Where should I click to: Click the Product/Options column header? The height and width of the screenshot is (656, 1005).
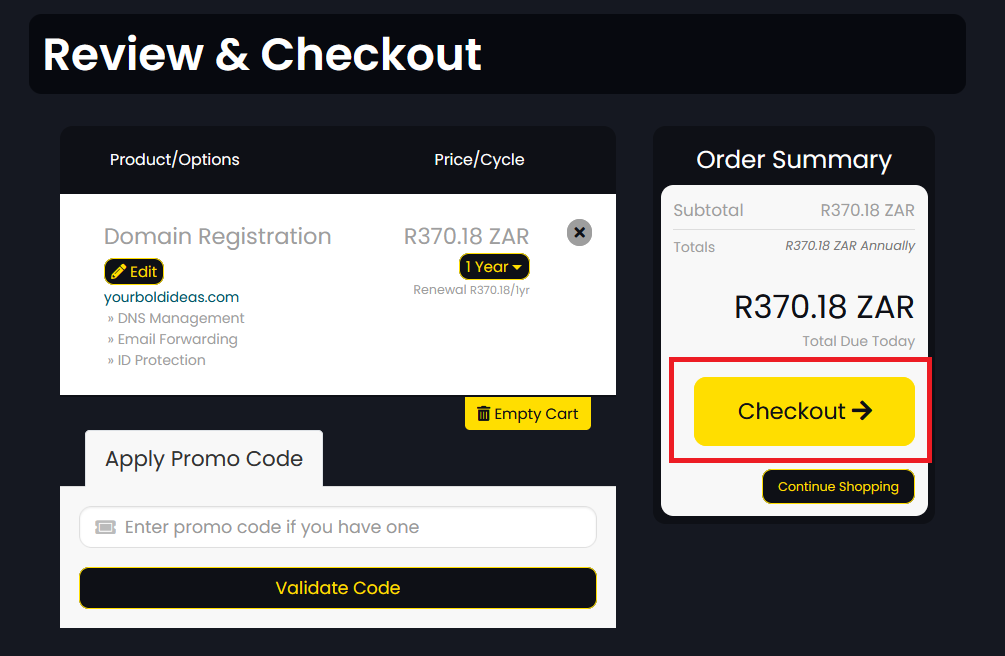(175, 160)
